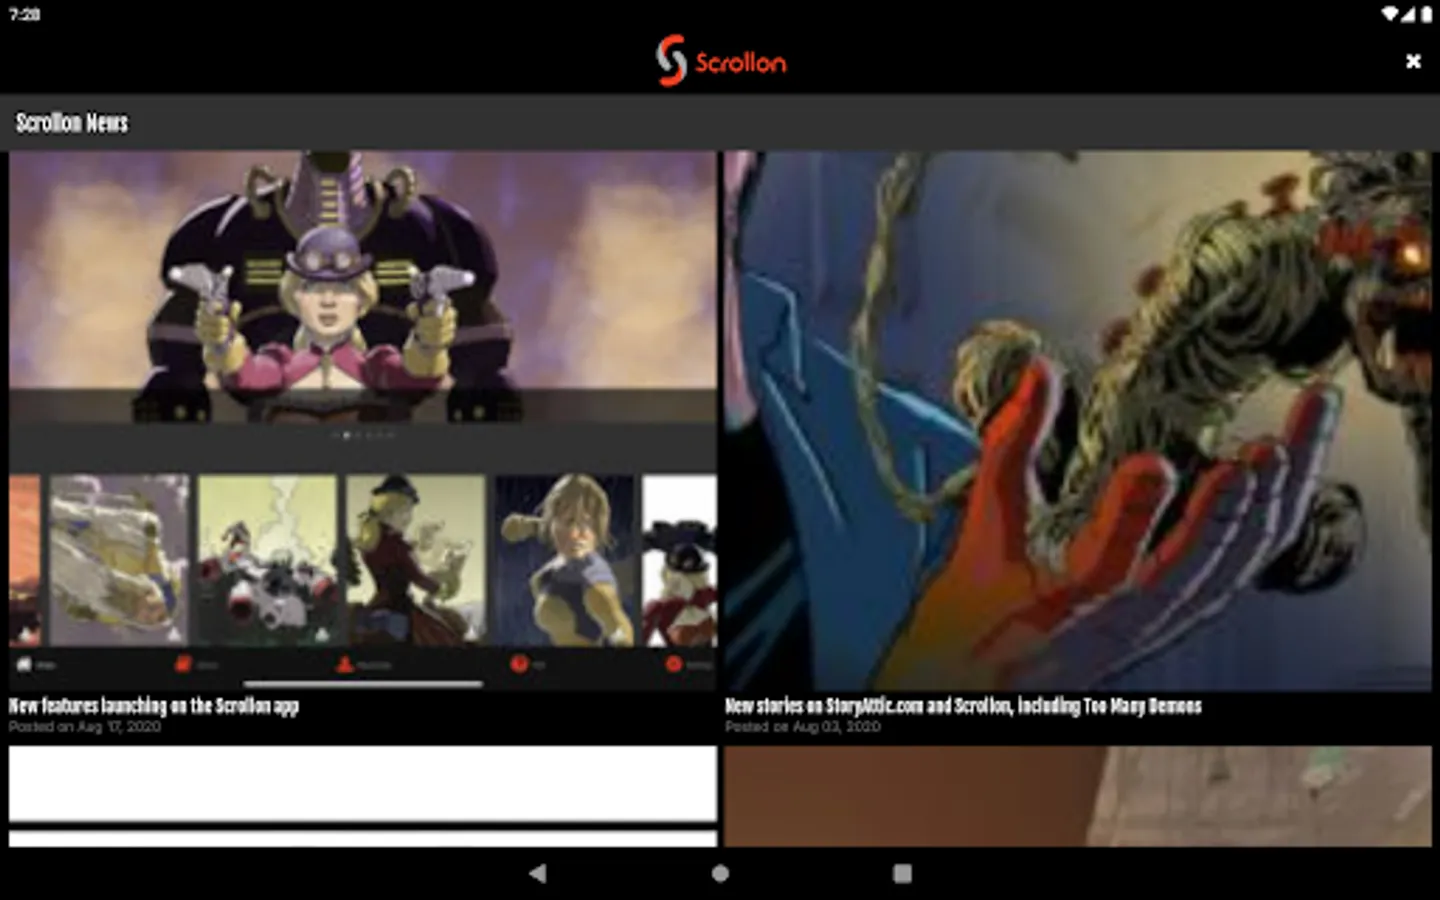Click 'Posted on Aug 03, 2020' date
1440x900 pixels.
(x=803, y=727)
